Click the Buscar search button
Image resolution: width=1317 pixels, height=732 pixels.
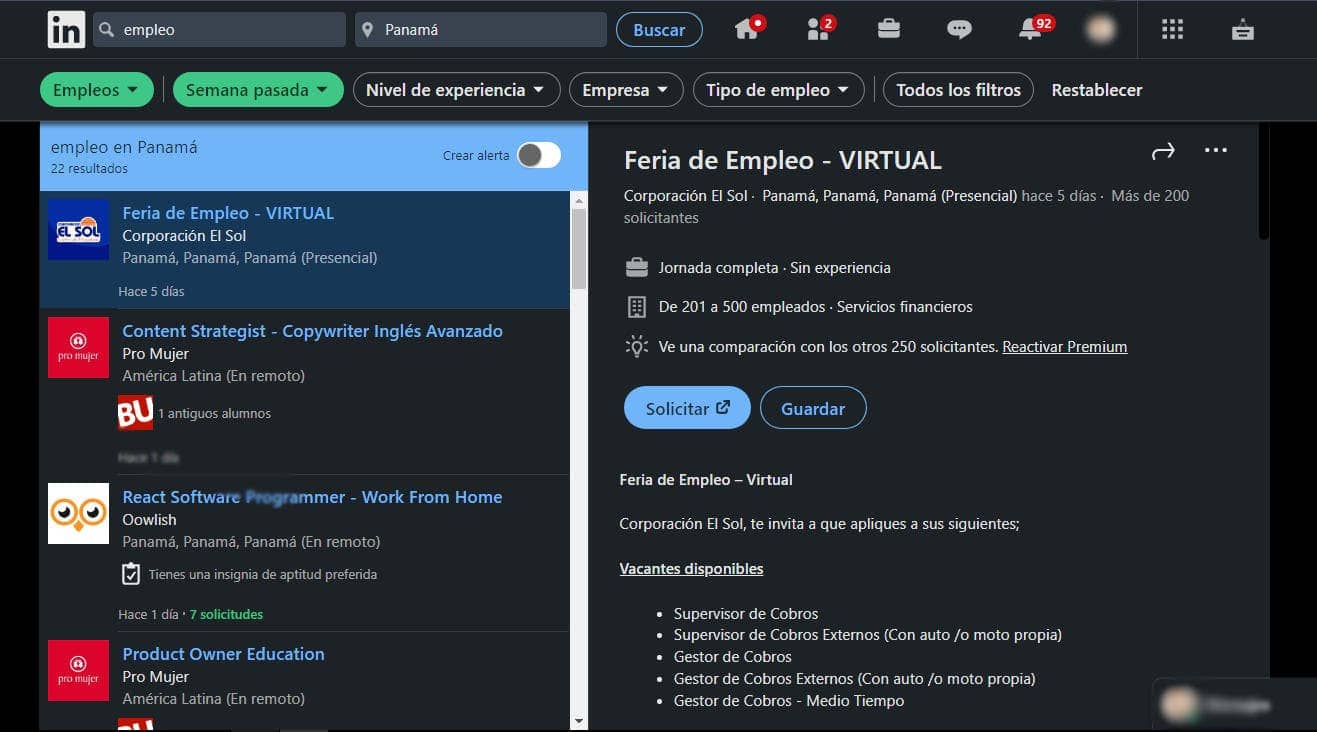click(659, 30)
